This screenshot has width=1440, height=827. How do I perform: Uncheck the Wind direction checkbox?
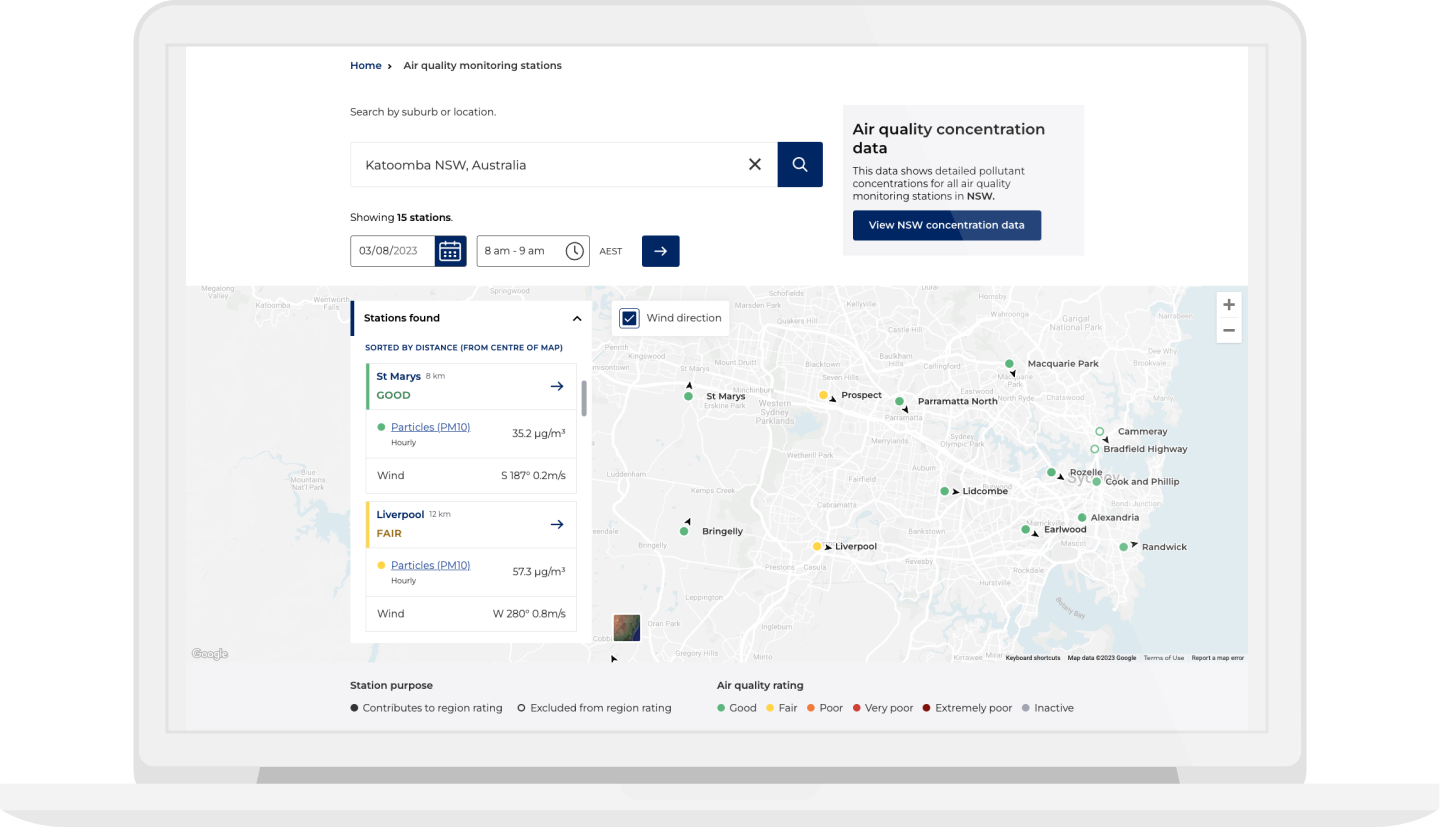629,318
